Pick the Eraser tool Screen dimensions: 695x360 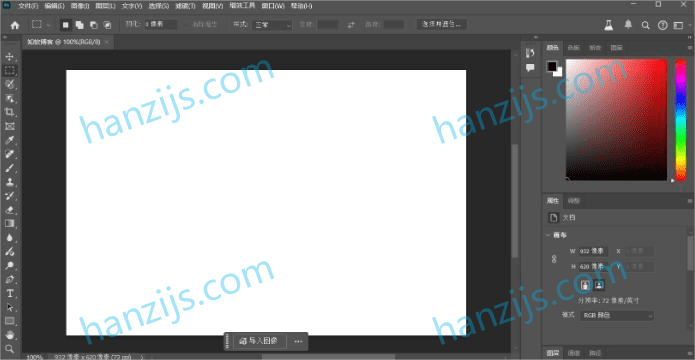9,210
